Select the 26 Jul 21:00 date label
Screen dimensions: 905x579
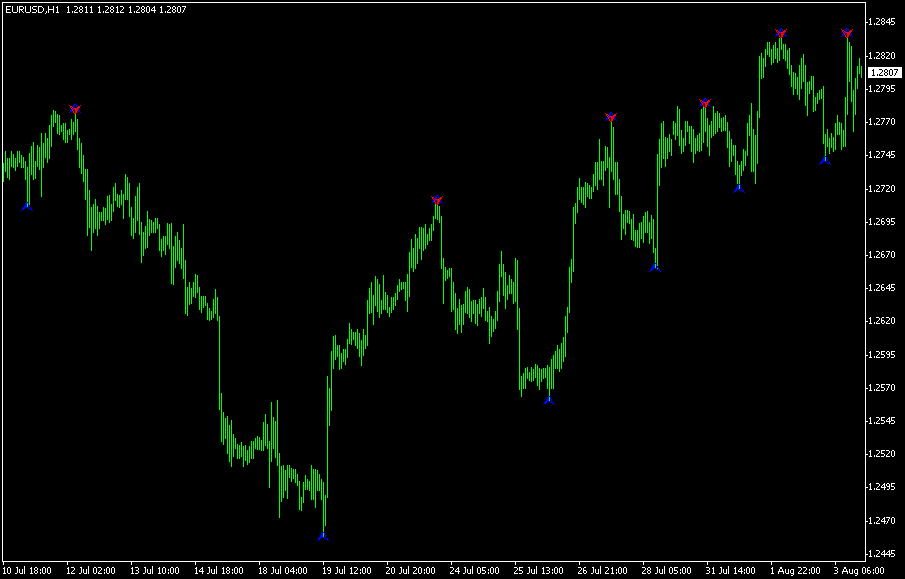click(x=604, y=571)
